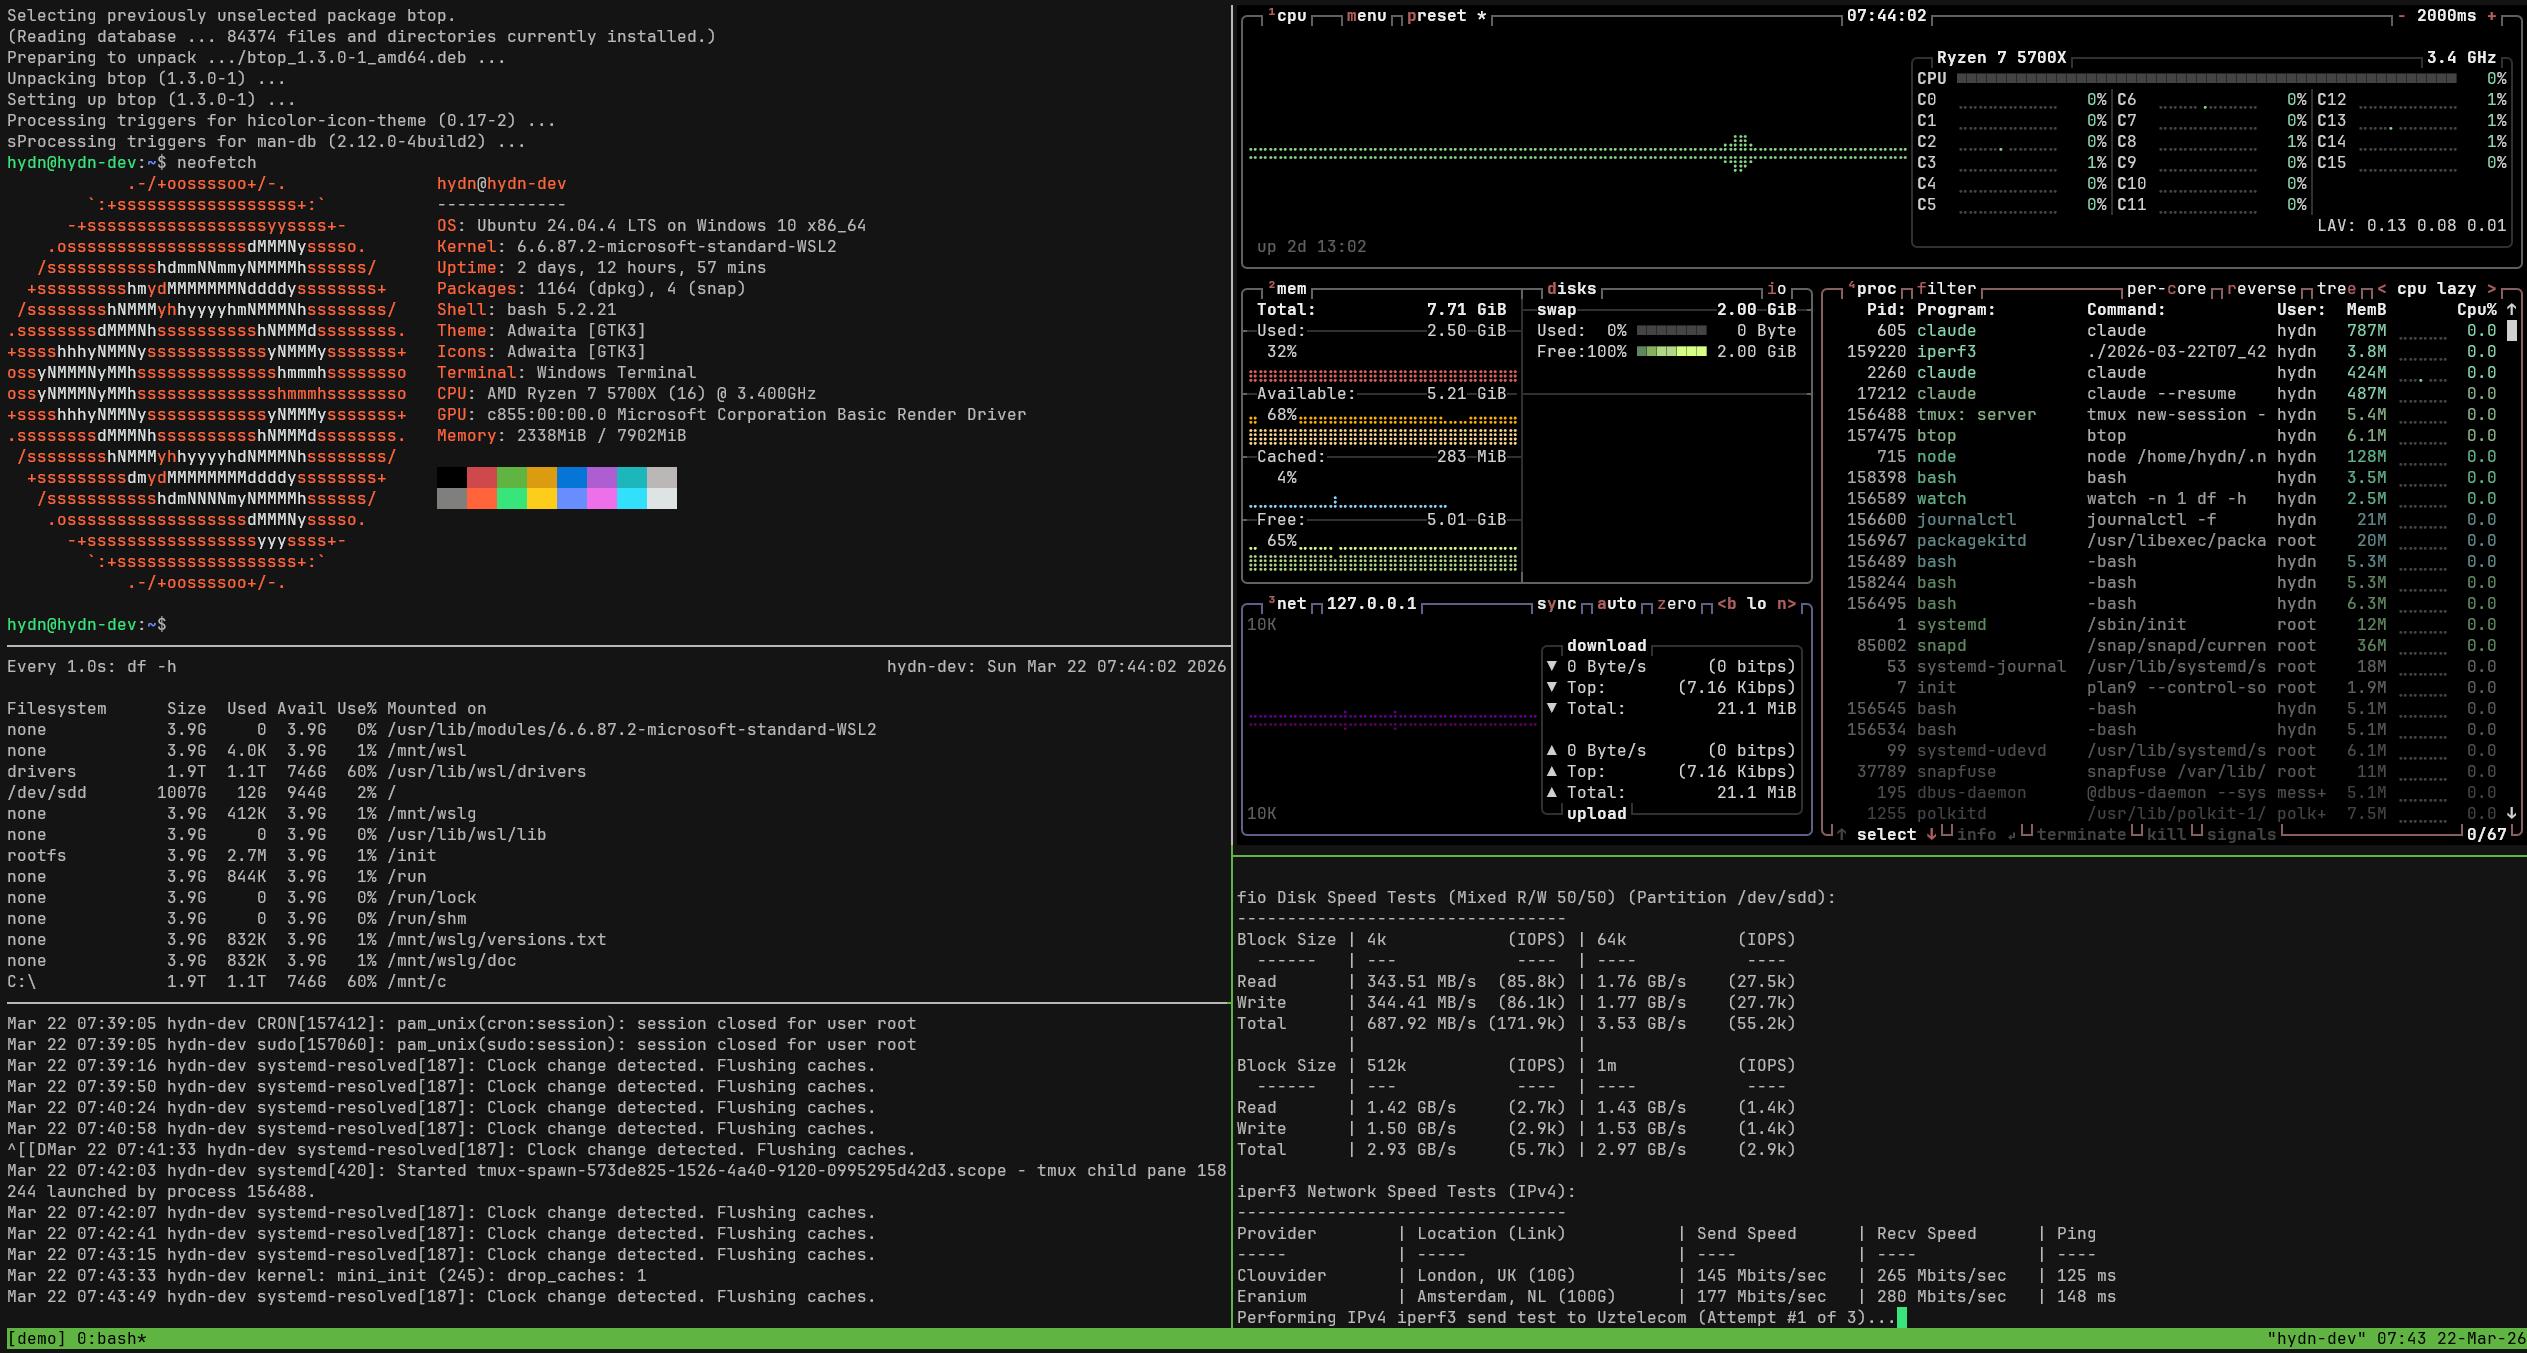Toggle net sync scaling
Viewport: 2527px width, 1353px height.
1556,604
